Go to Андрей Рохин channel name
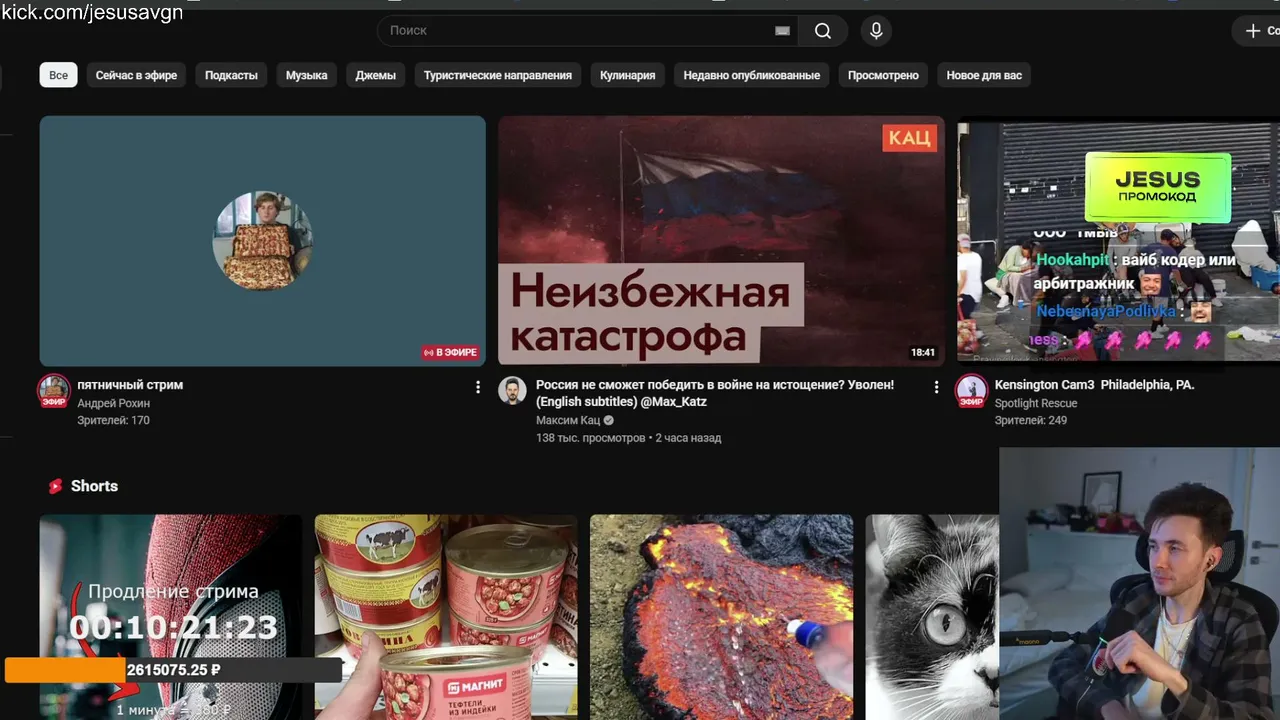This screenshot has height=720, width=1280. (113, 403)
